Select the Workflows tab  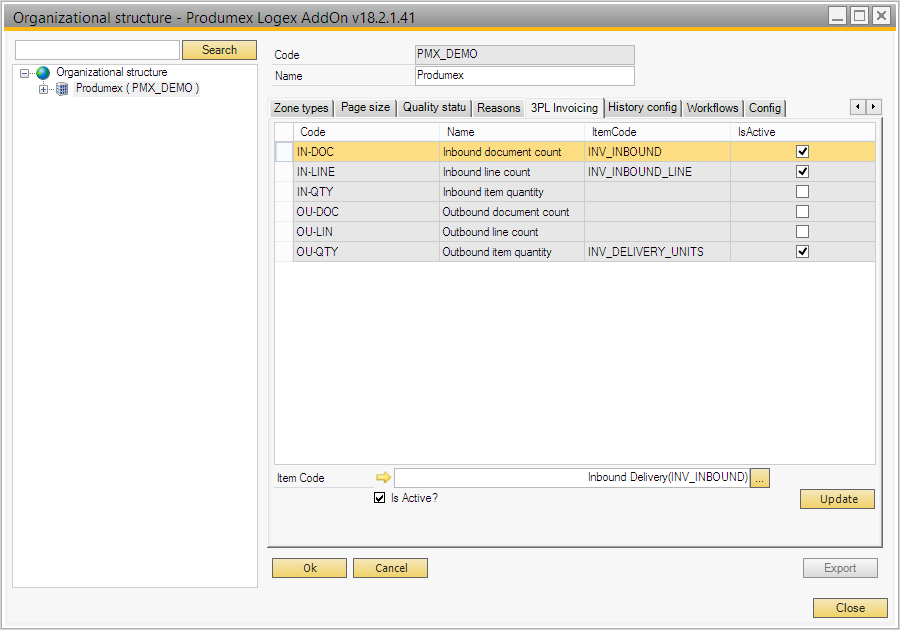click(712, 108)
